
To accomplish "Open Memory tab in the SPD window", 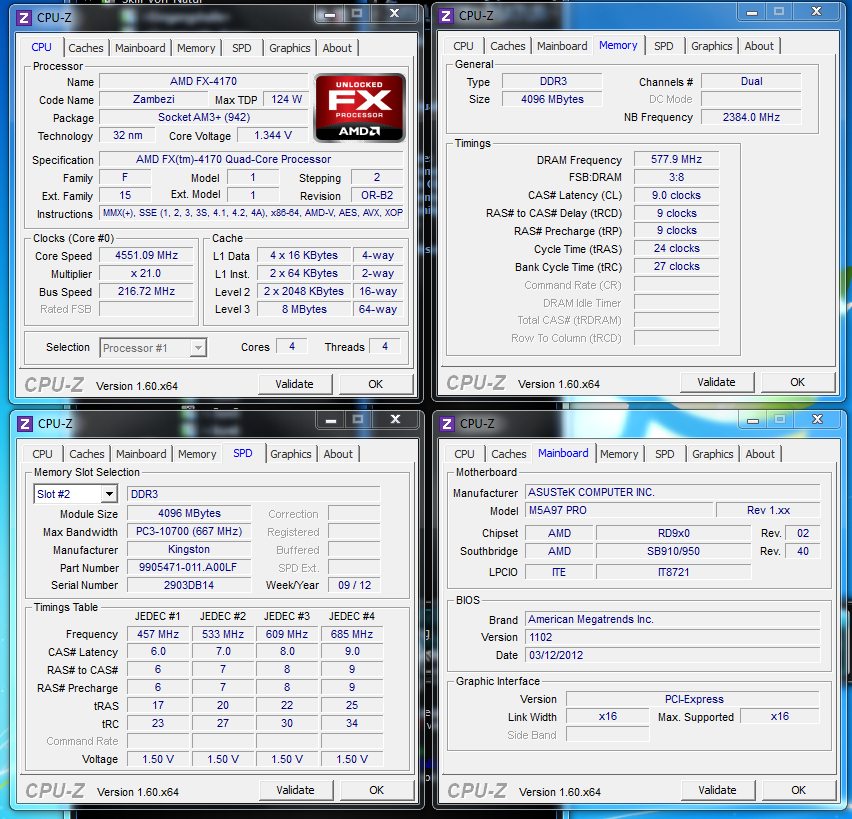I will tap(197, 454).
